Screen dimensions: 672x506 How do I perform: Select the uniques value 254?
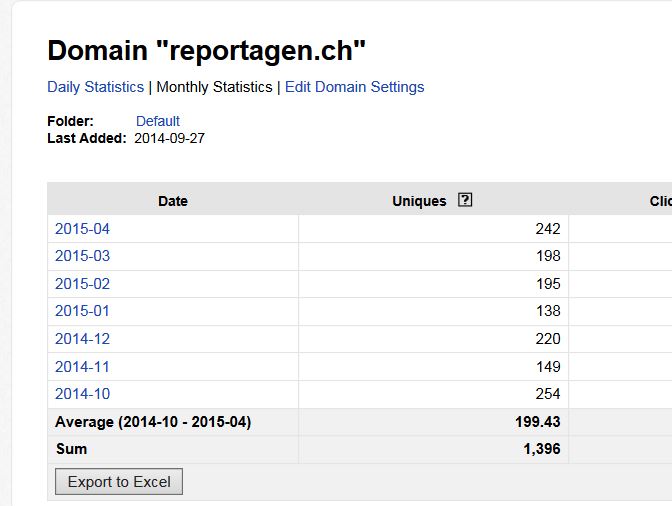tap(548, 394)
